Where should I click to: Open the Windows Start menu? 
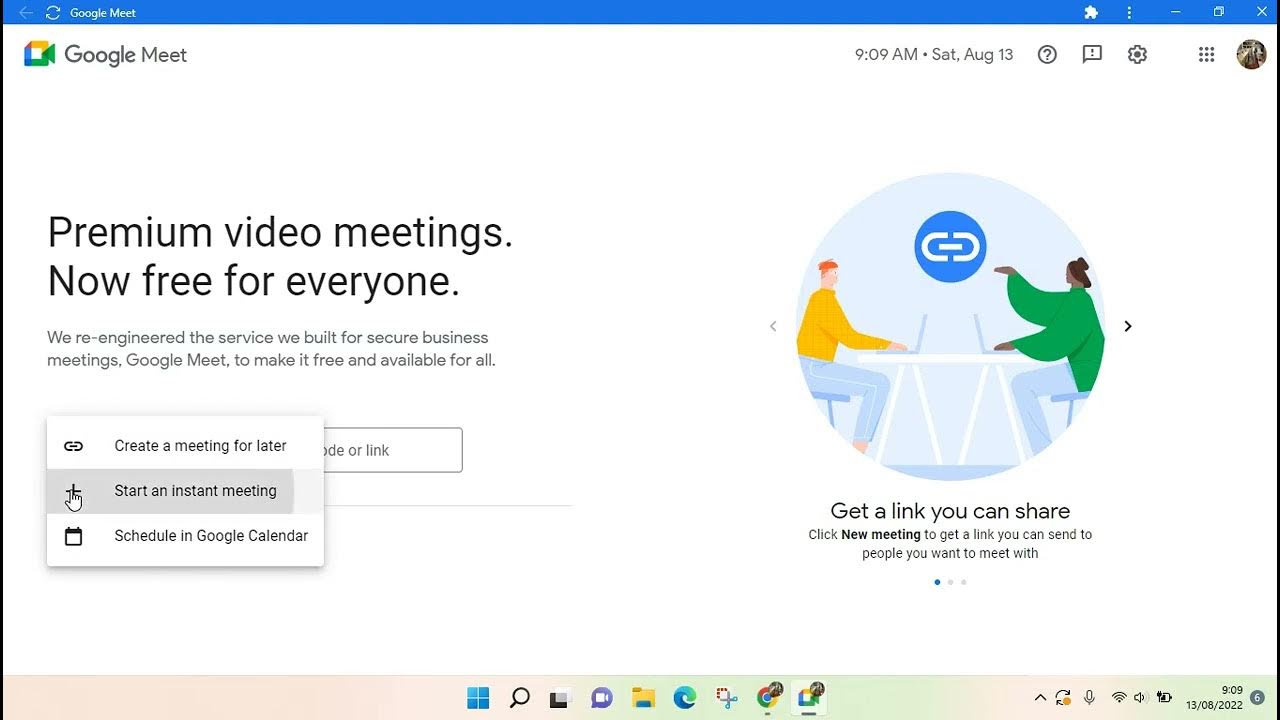click(x=478, y=698)
